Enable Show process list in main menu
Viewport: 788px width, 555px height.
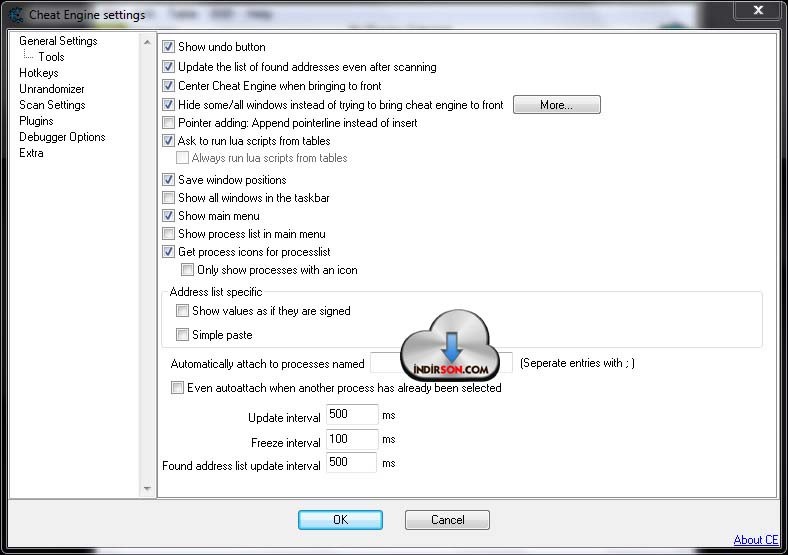(x=168, y=234)
